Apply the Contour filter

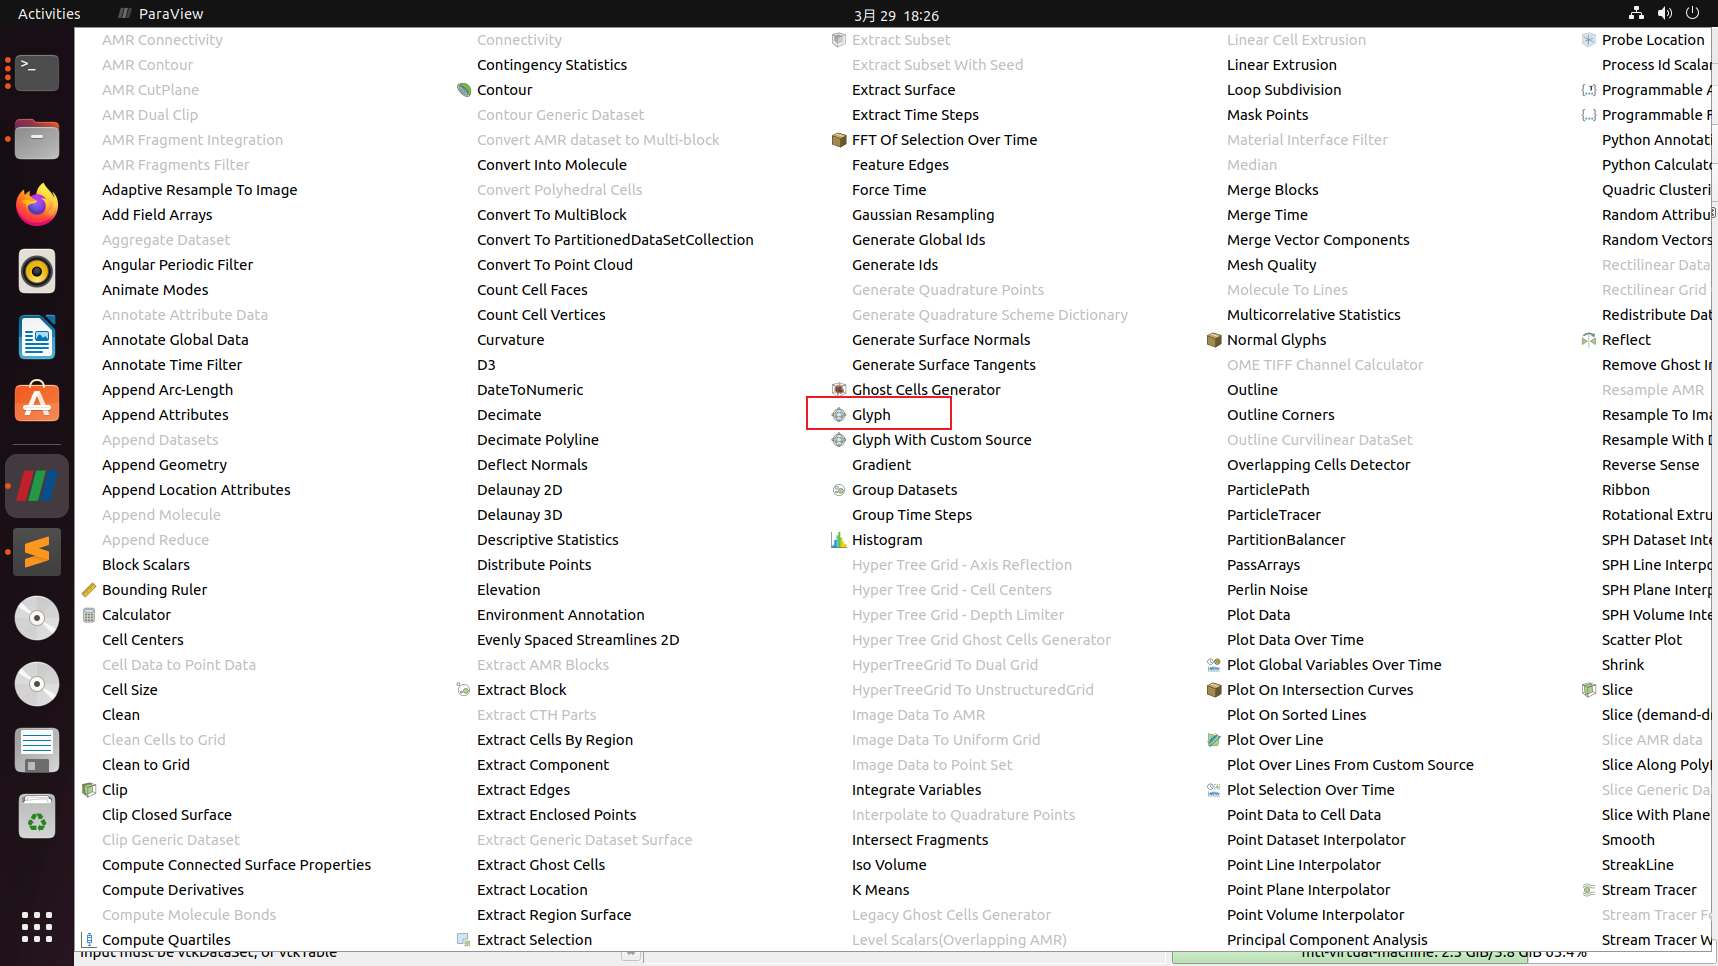pyautogui.click(x=505, y=90)
